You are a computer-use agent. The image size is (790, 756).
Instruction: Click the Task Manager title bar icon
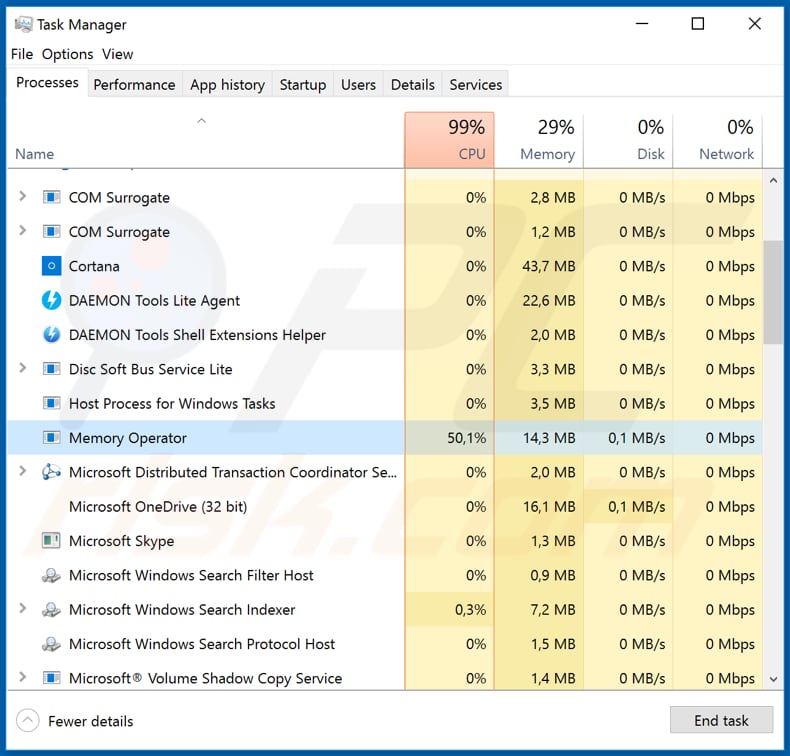[23, 24]
